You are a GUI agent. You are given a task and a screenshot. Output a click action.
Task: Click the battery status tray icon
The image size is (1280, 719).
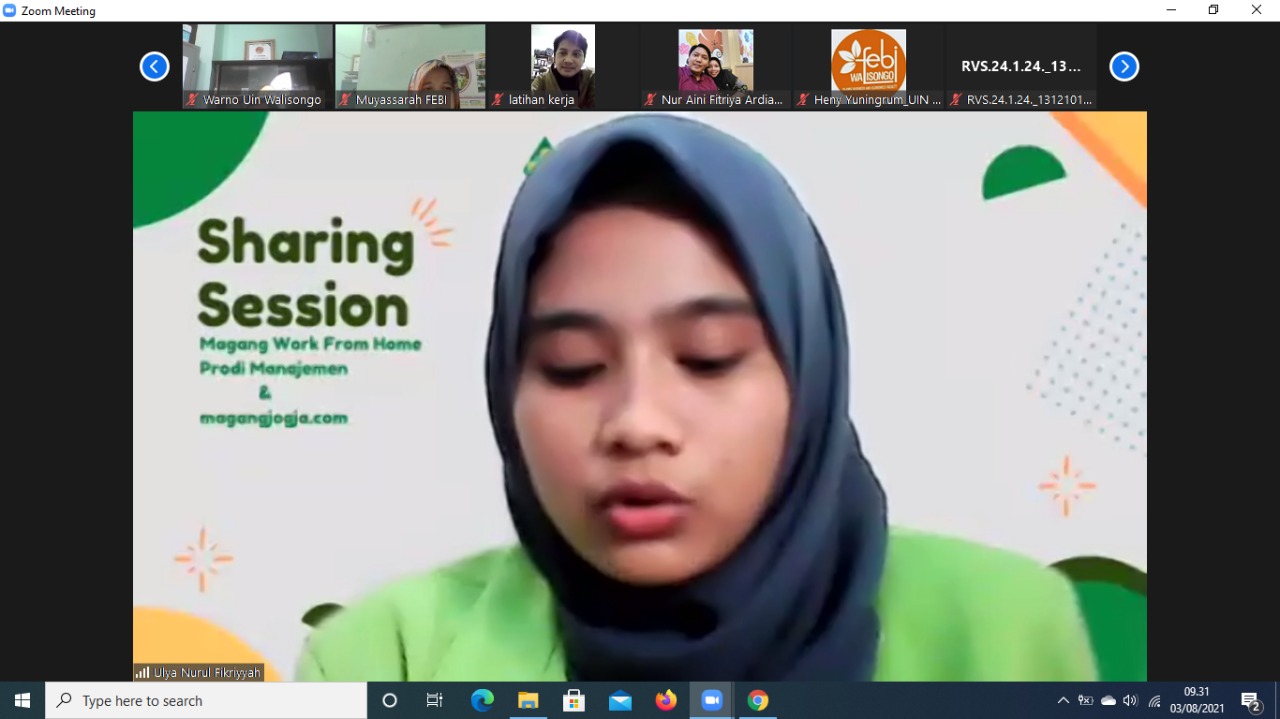(x=1085, y=700)
